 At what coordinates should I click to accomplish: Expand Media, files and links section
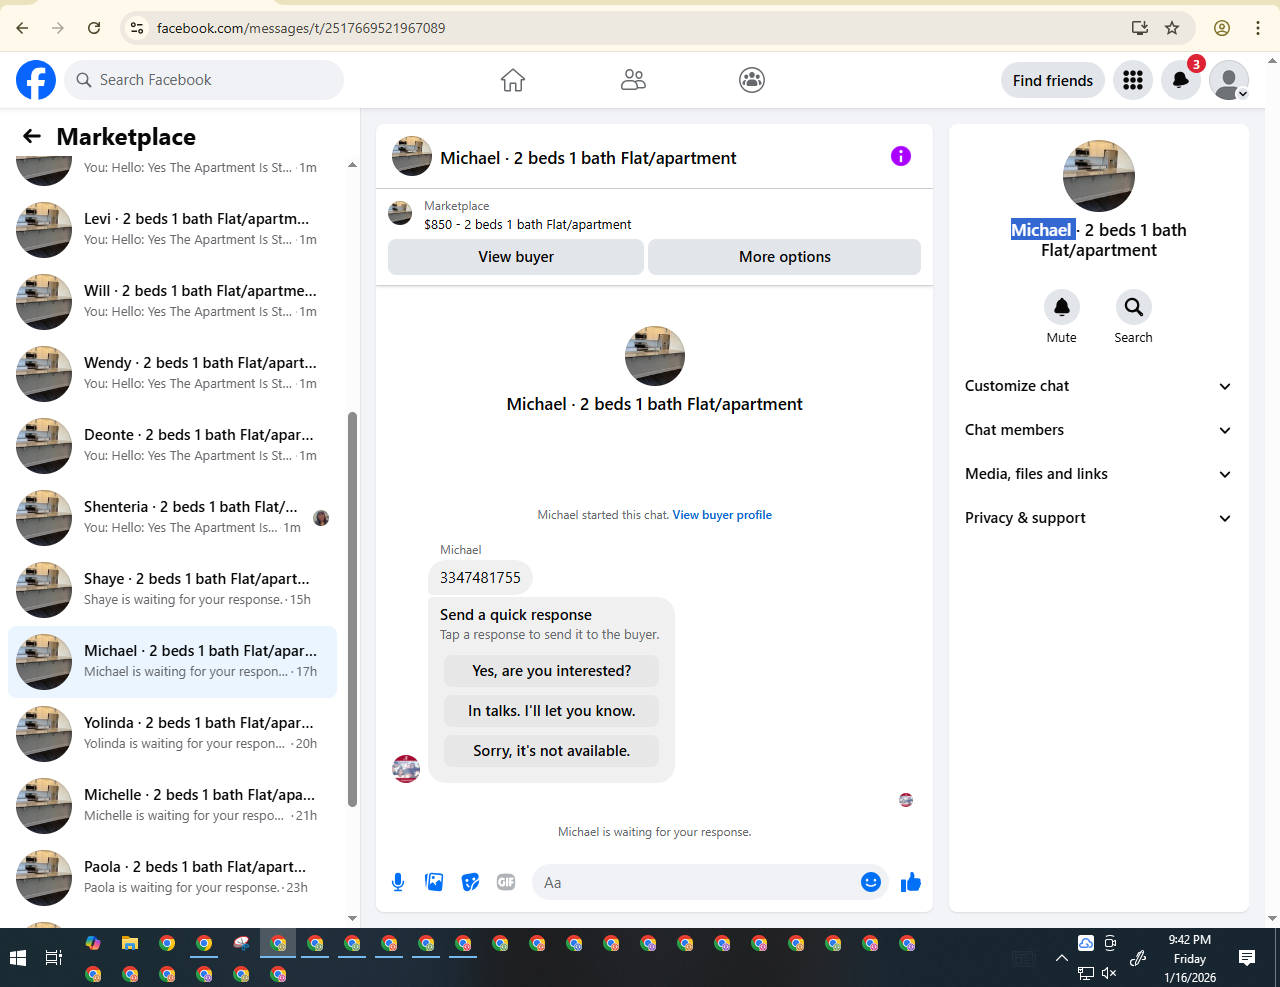pyautogui.click(x=1098, y=474)
